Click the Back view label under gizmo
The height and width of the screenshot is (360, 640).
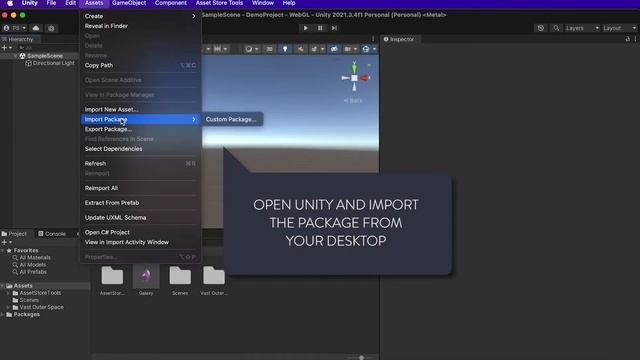[x=353, y=100]
